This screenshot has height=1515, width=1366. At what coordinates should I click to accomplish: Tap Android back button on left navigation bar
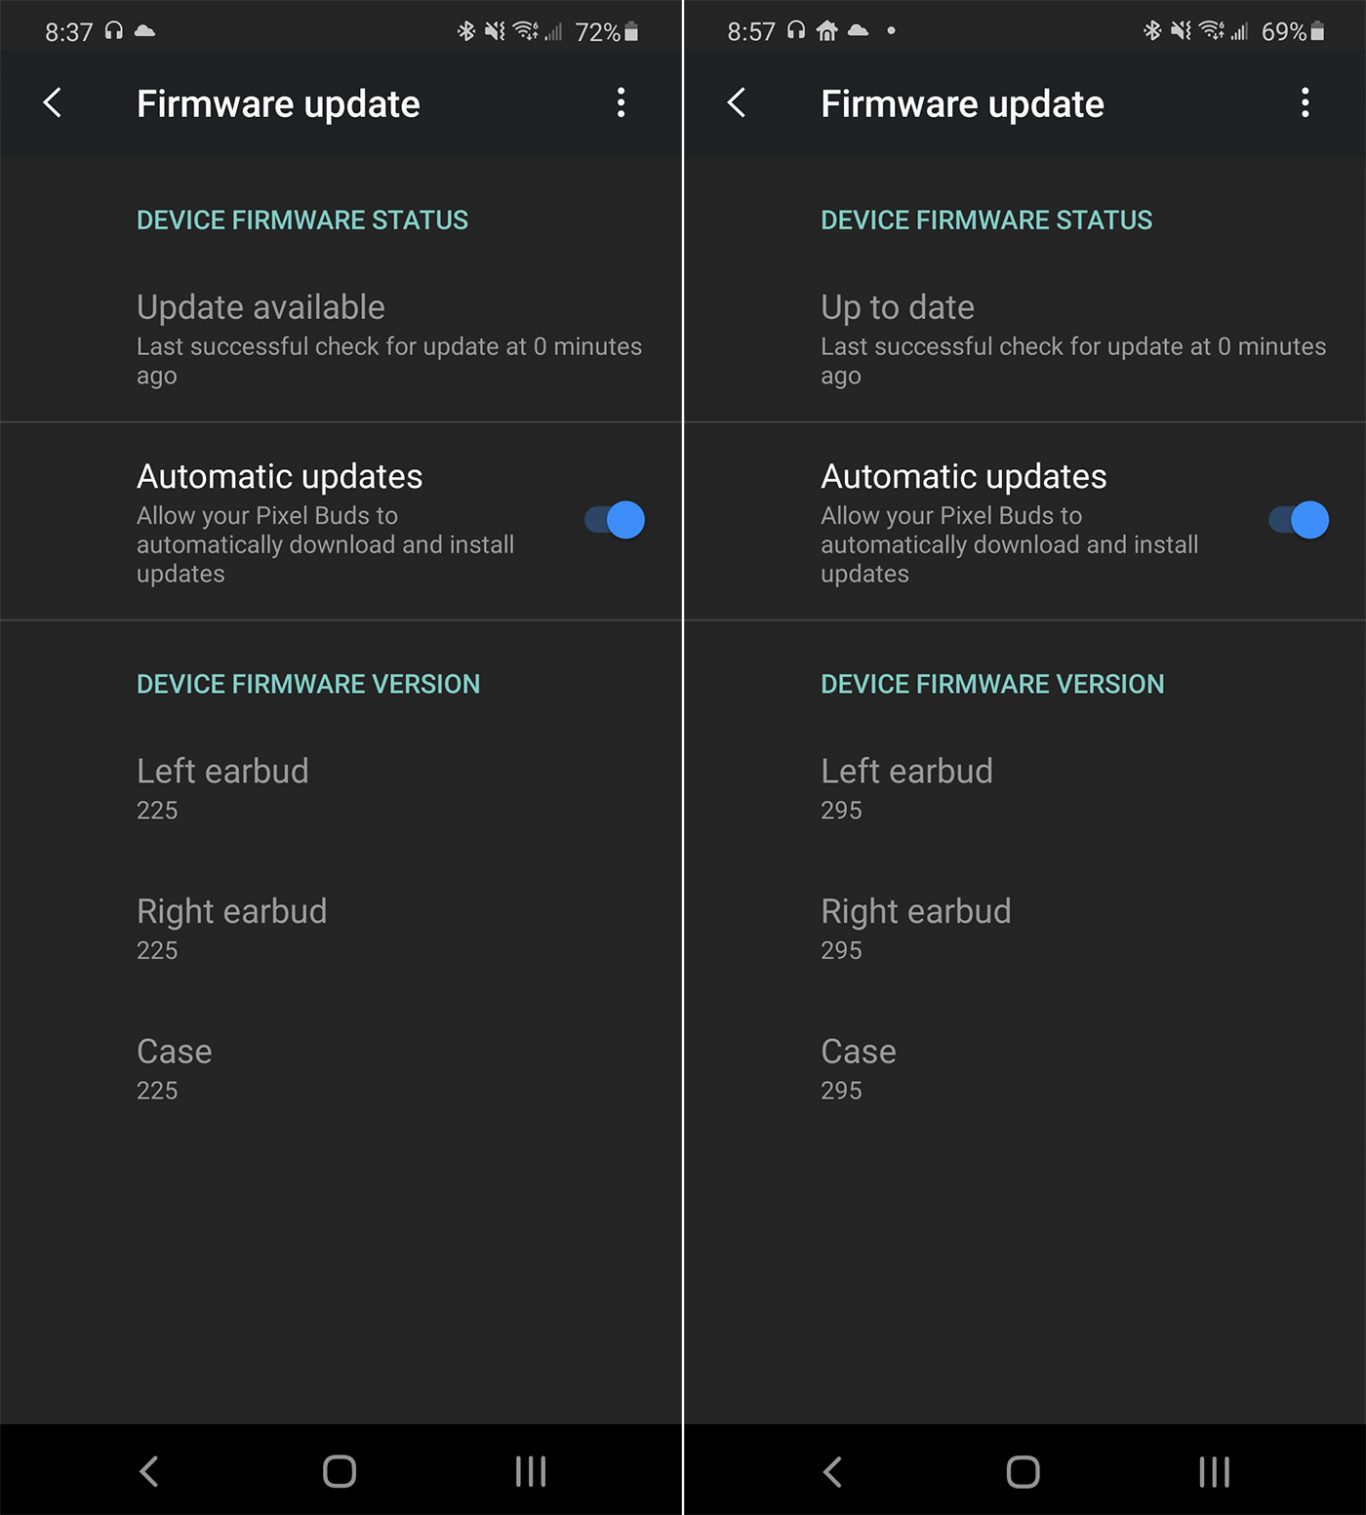(x=149, y=1471)
